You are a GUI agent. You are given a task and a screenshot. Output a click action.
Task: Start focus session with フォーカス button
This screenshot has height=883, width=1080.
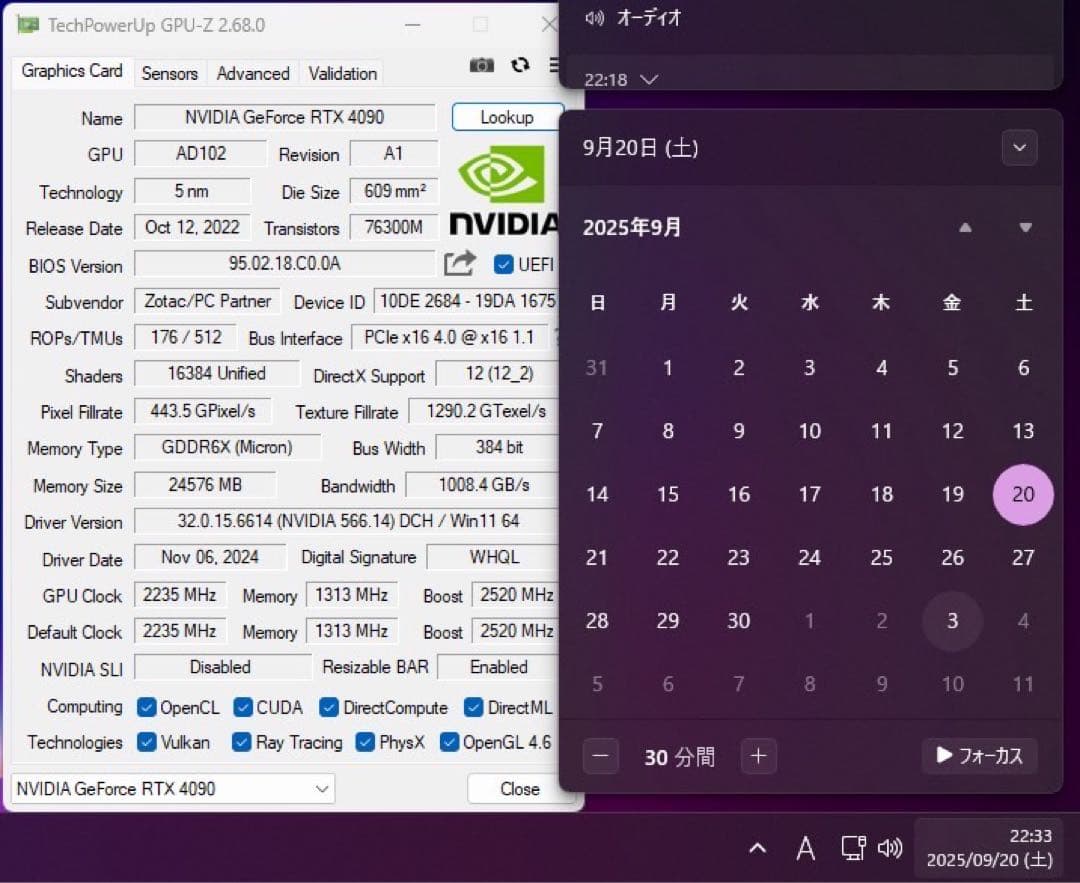click(979, 757)
